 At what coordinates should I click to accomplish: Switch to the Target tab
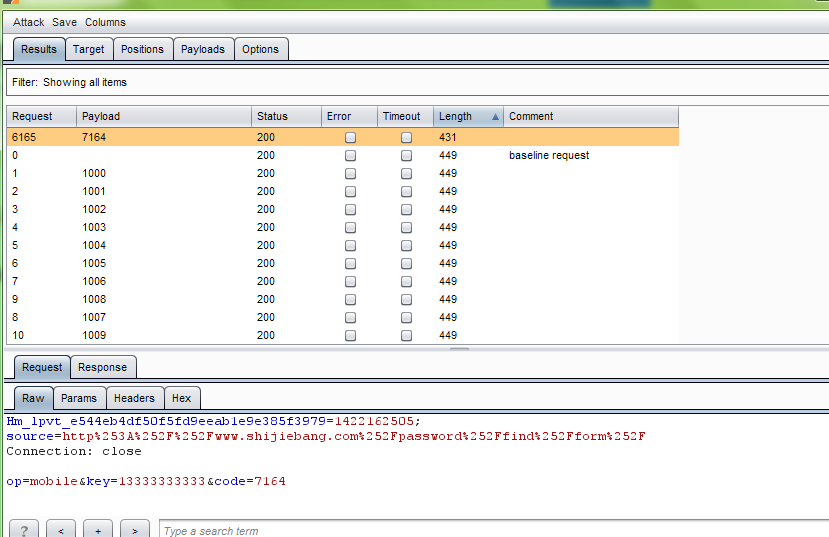[x=89, y=49]
